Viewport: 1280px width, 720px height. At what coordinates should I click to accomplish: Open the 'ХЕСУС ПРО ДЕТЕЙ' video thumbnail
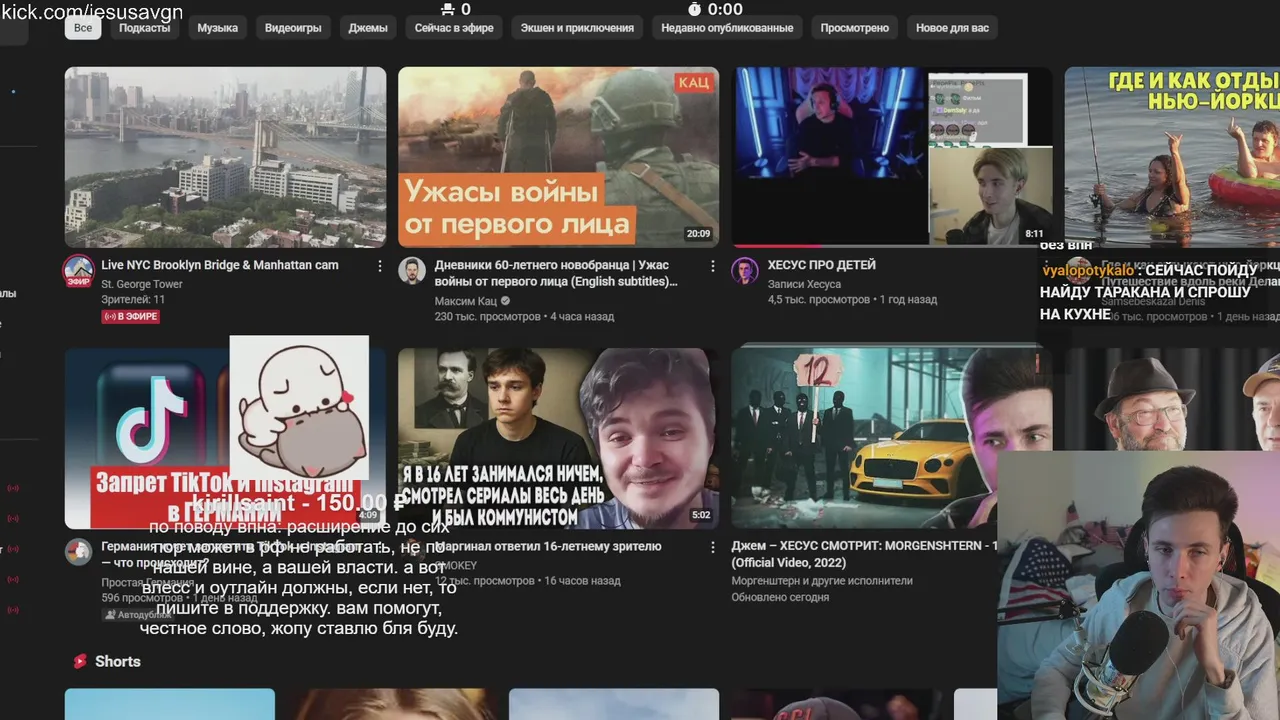pos(892,157)
